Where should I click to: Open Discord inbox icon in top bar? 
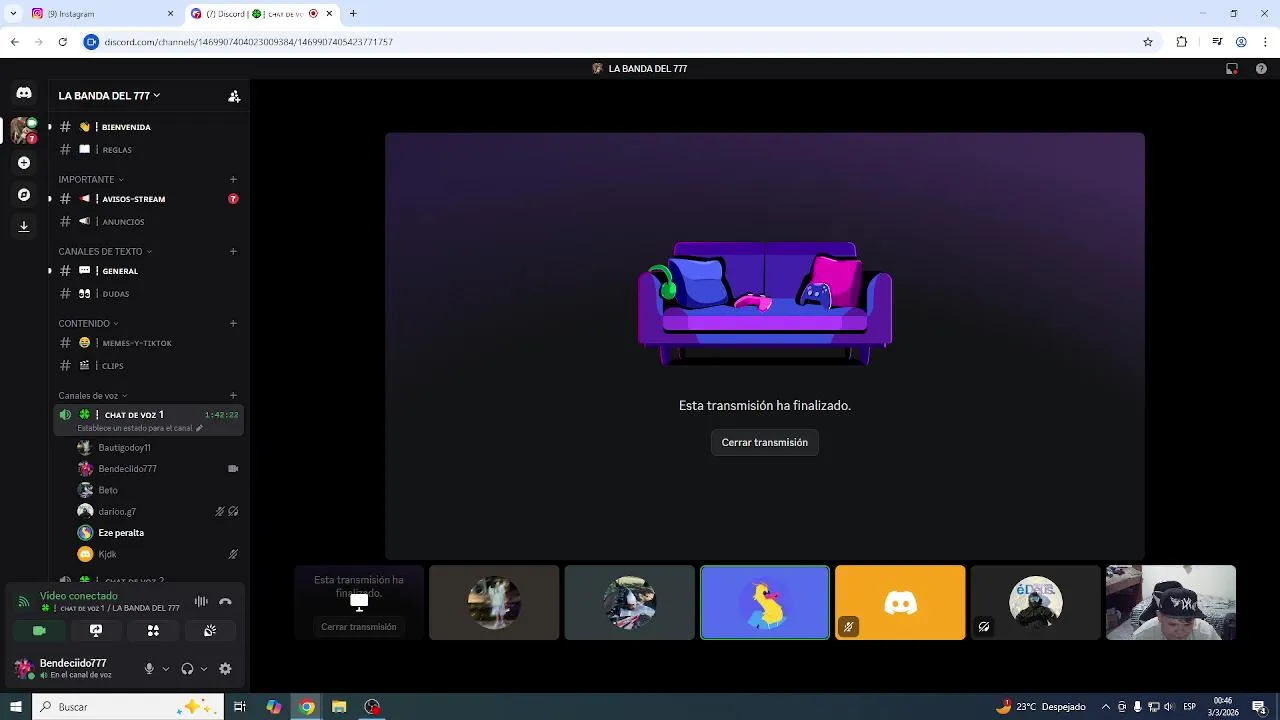click(1232, 69)
